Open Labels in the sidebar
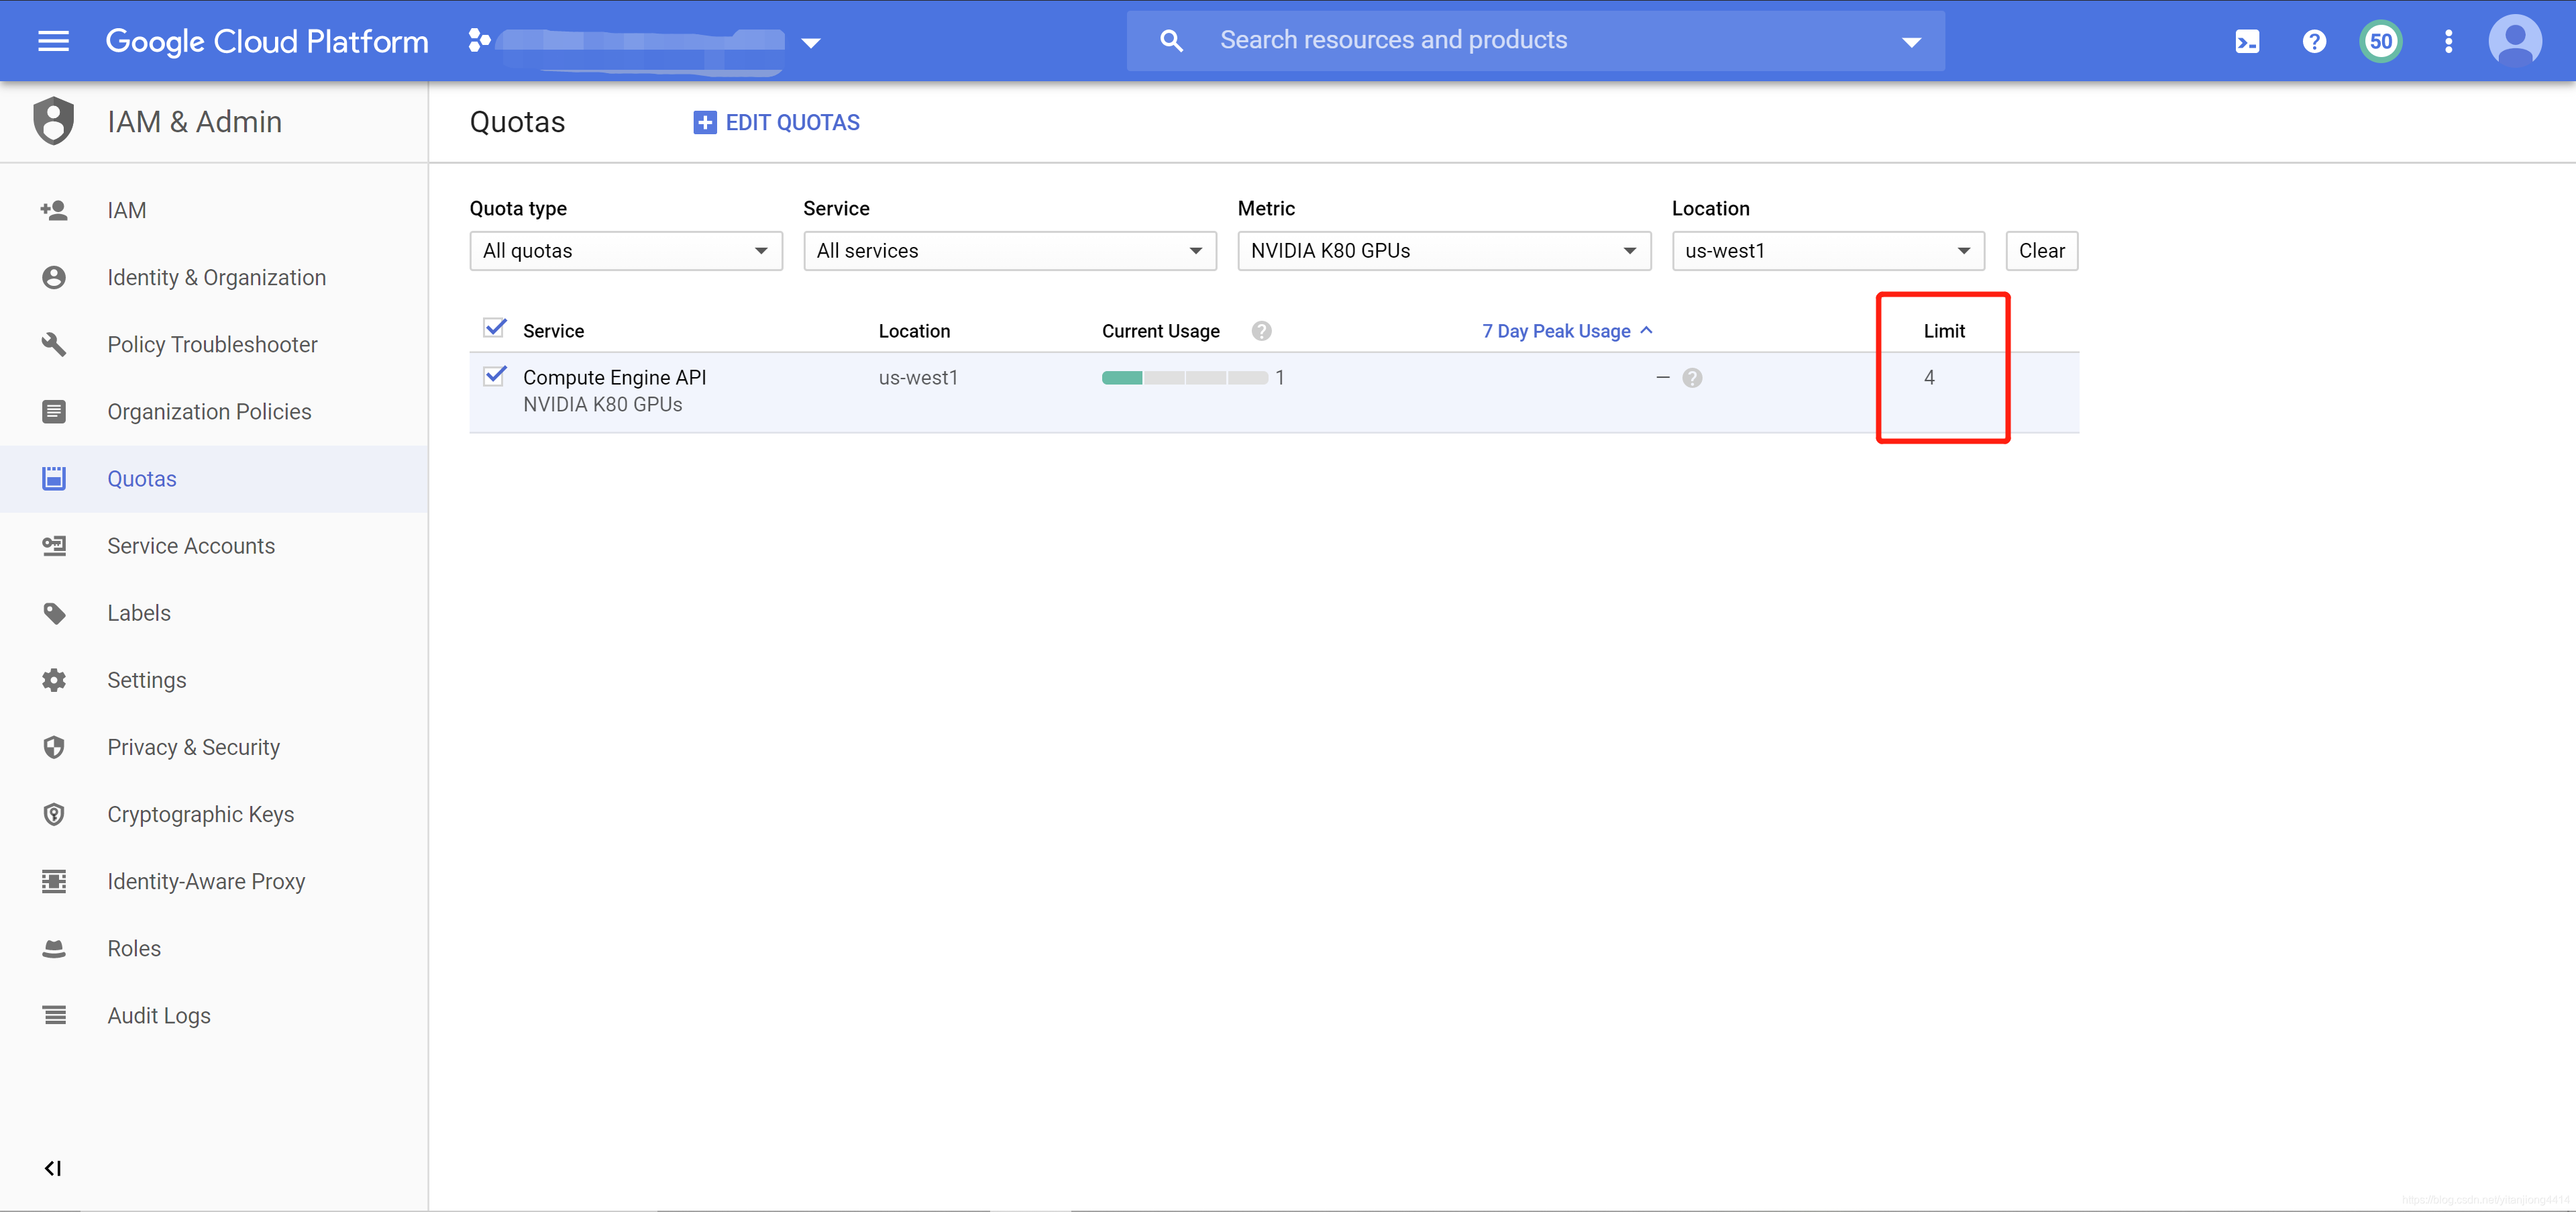This screenshot has height=1212, width=2576. pyautogui.click(x=214, y=612)
